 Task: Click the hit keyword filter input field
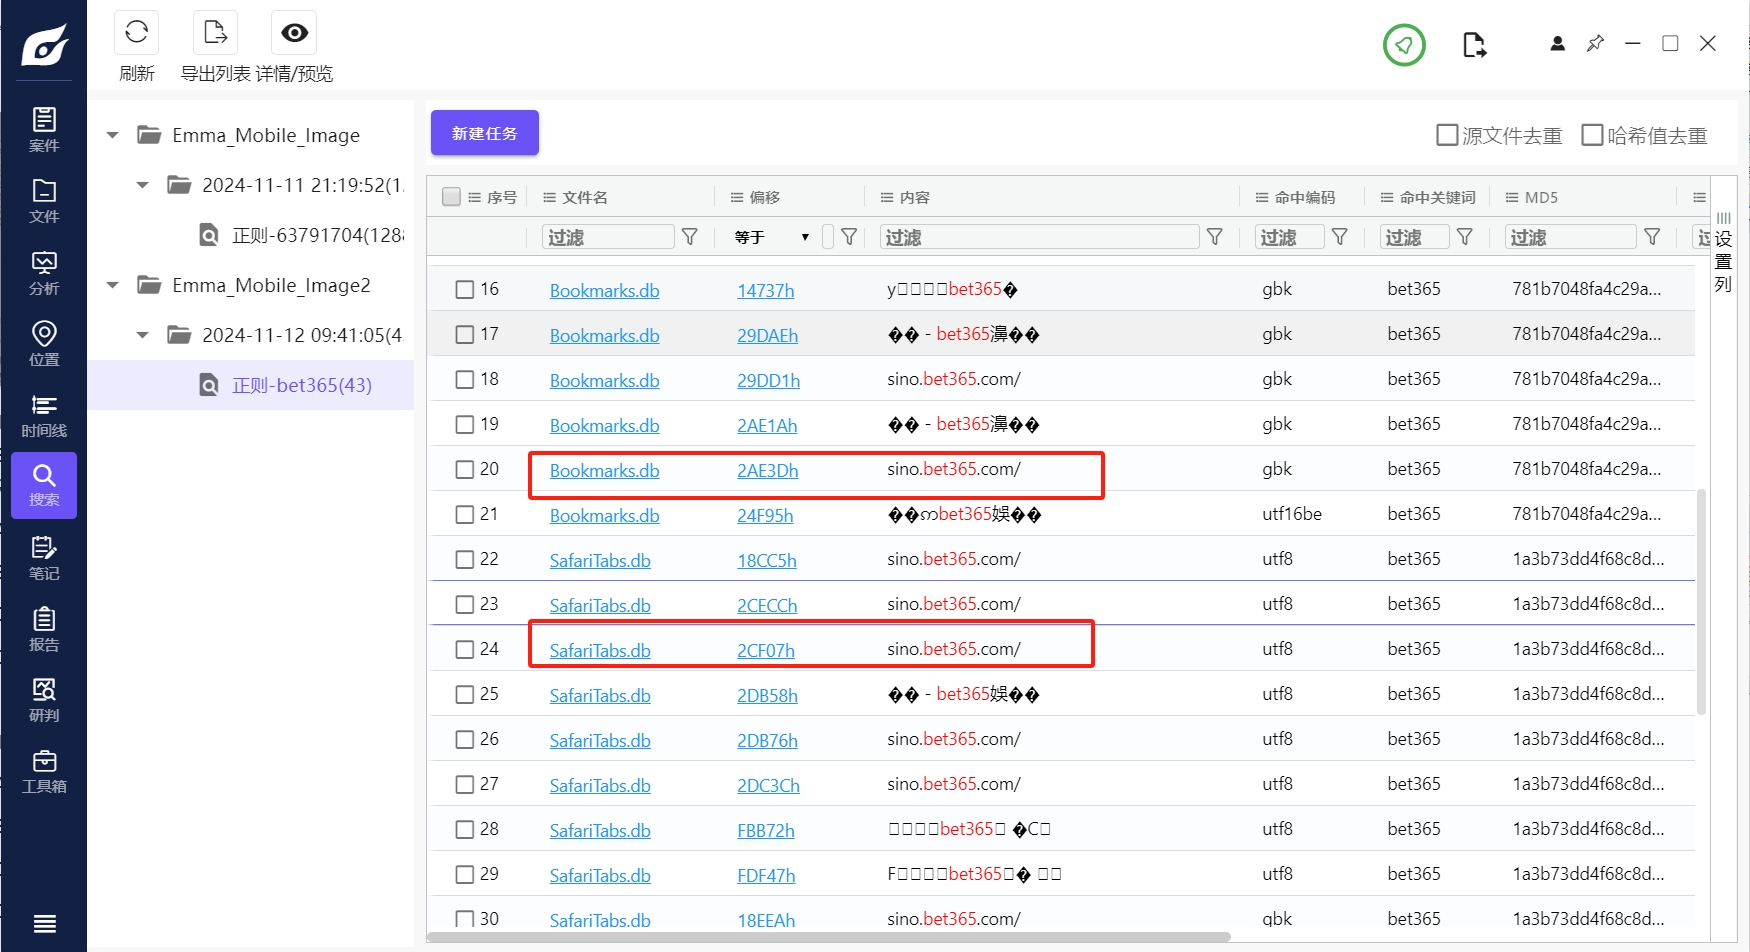point(1415,237)
